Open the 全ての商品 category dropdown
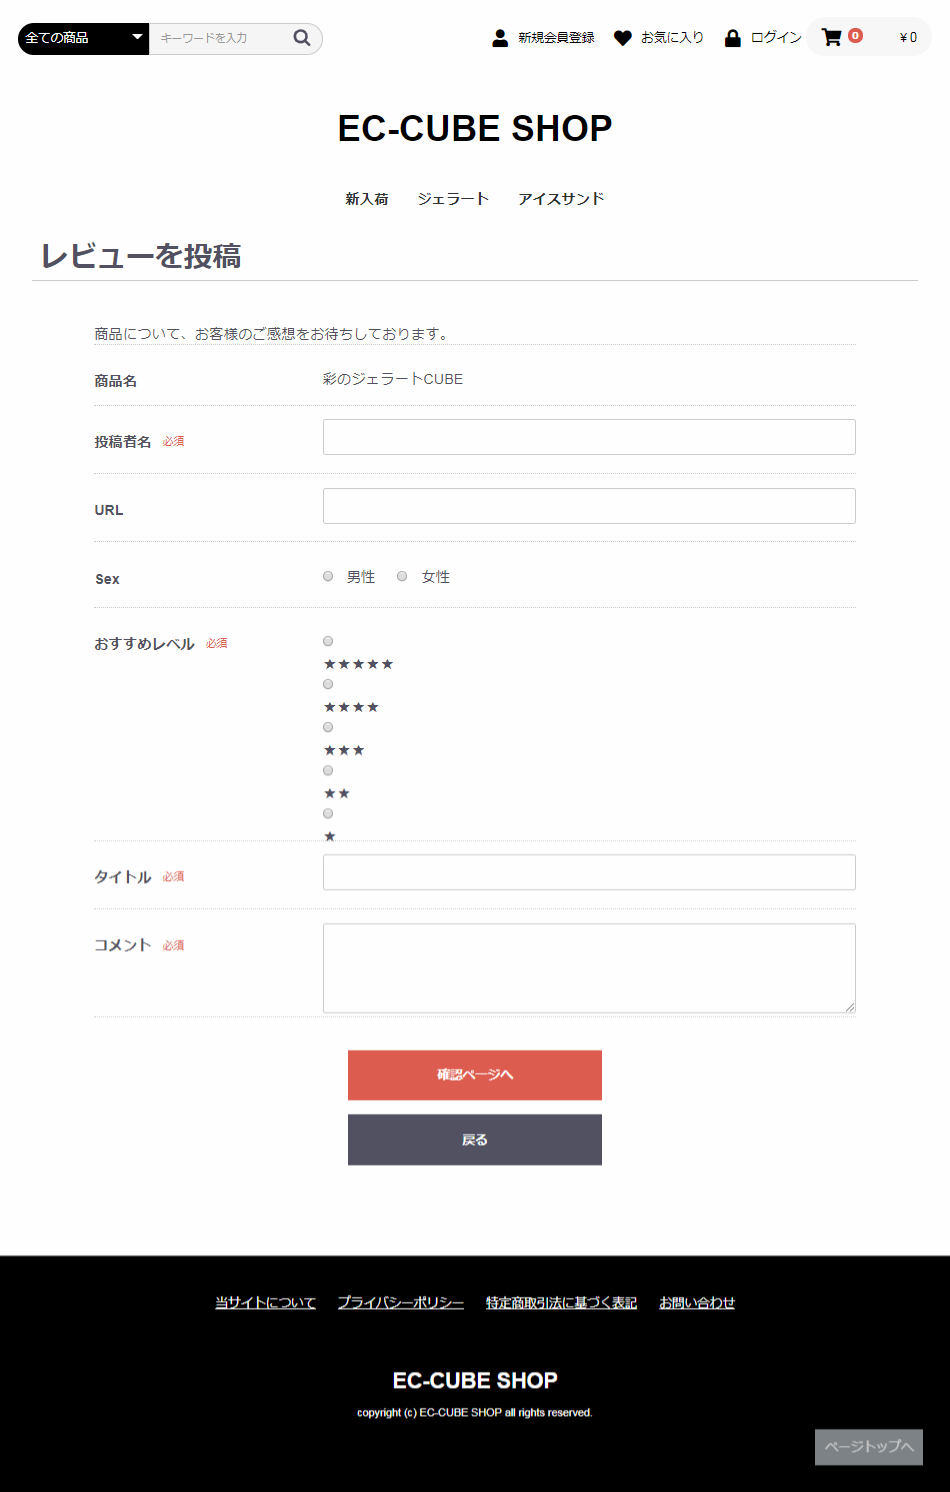 [83, 38]
